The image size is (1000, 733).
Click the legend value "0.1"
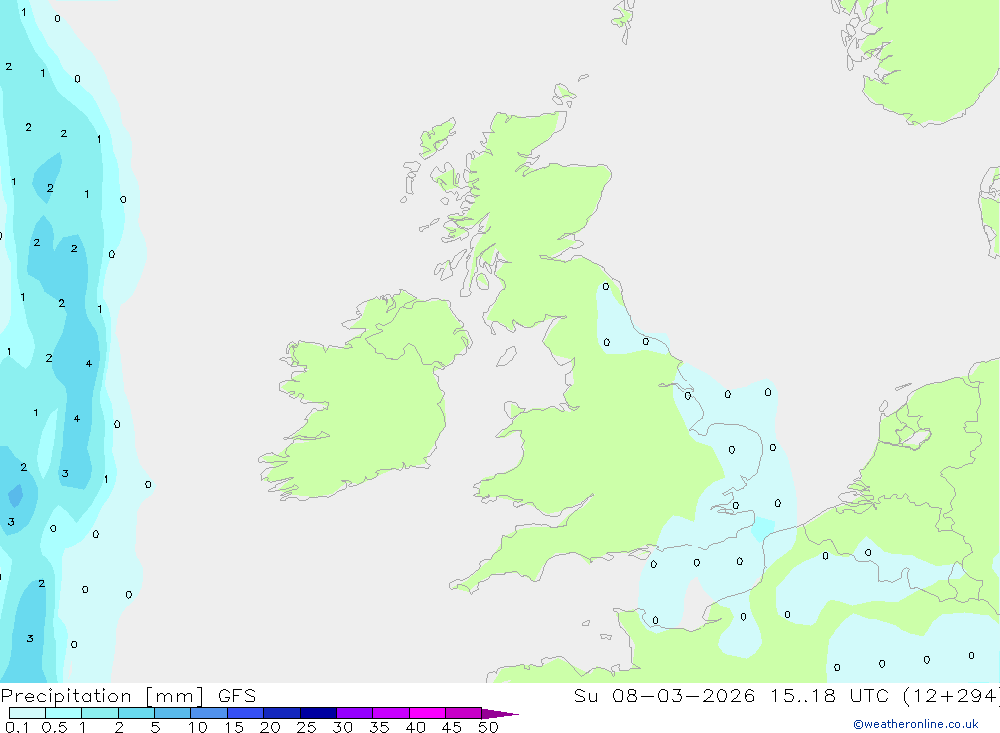pos(17,727)
